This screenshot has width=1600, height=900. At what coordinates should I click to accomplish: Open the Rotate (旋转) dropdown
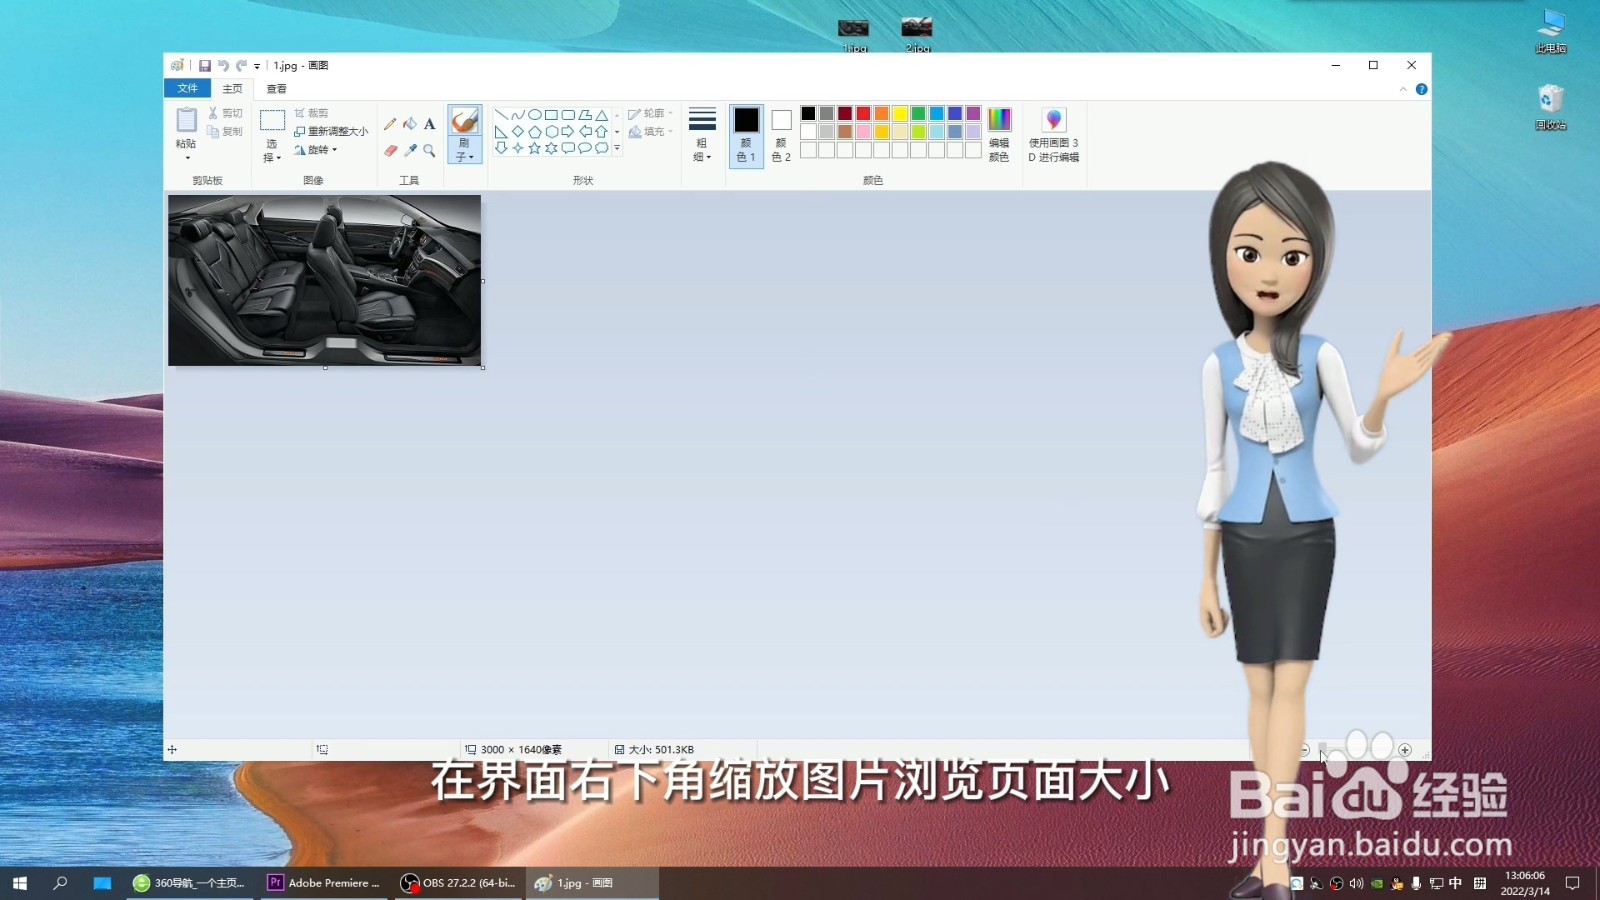(x=316, y=150)
